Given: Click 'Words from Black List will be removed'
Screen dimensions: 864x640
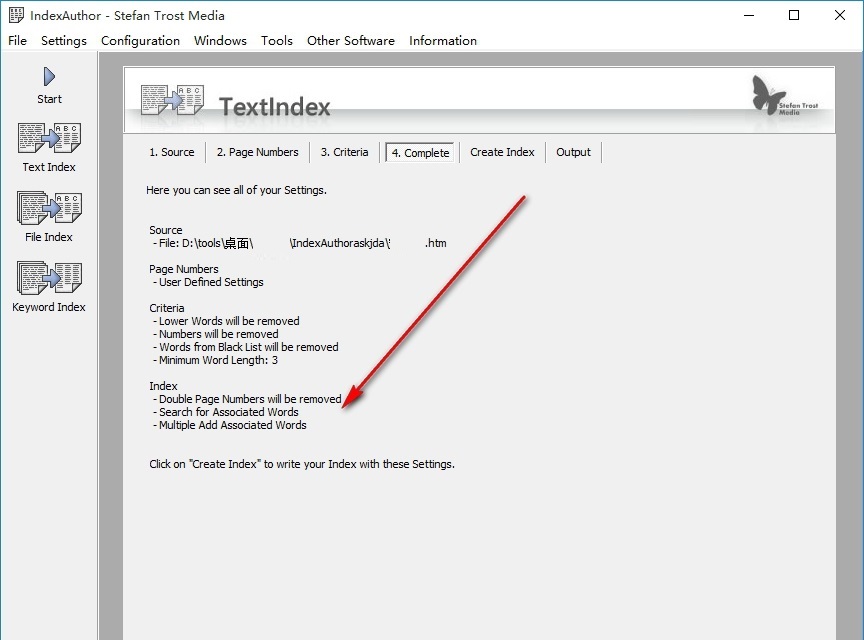Looking at the screenshot, I should 246,347.
